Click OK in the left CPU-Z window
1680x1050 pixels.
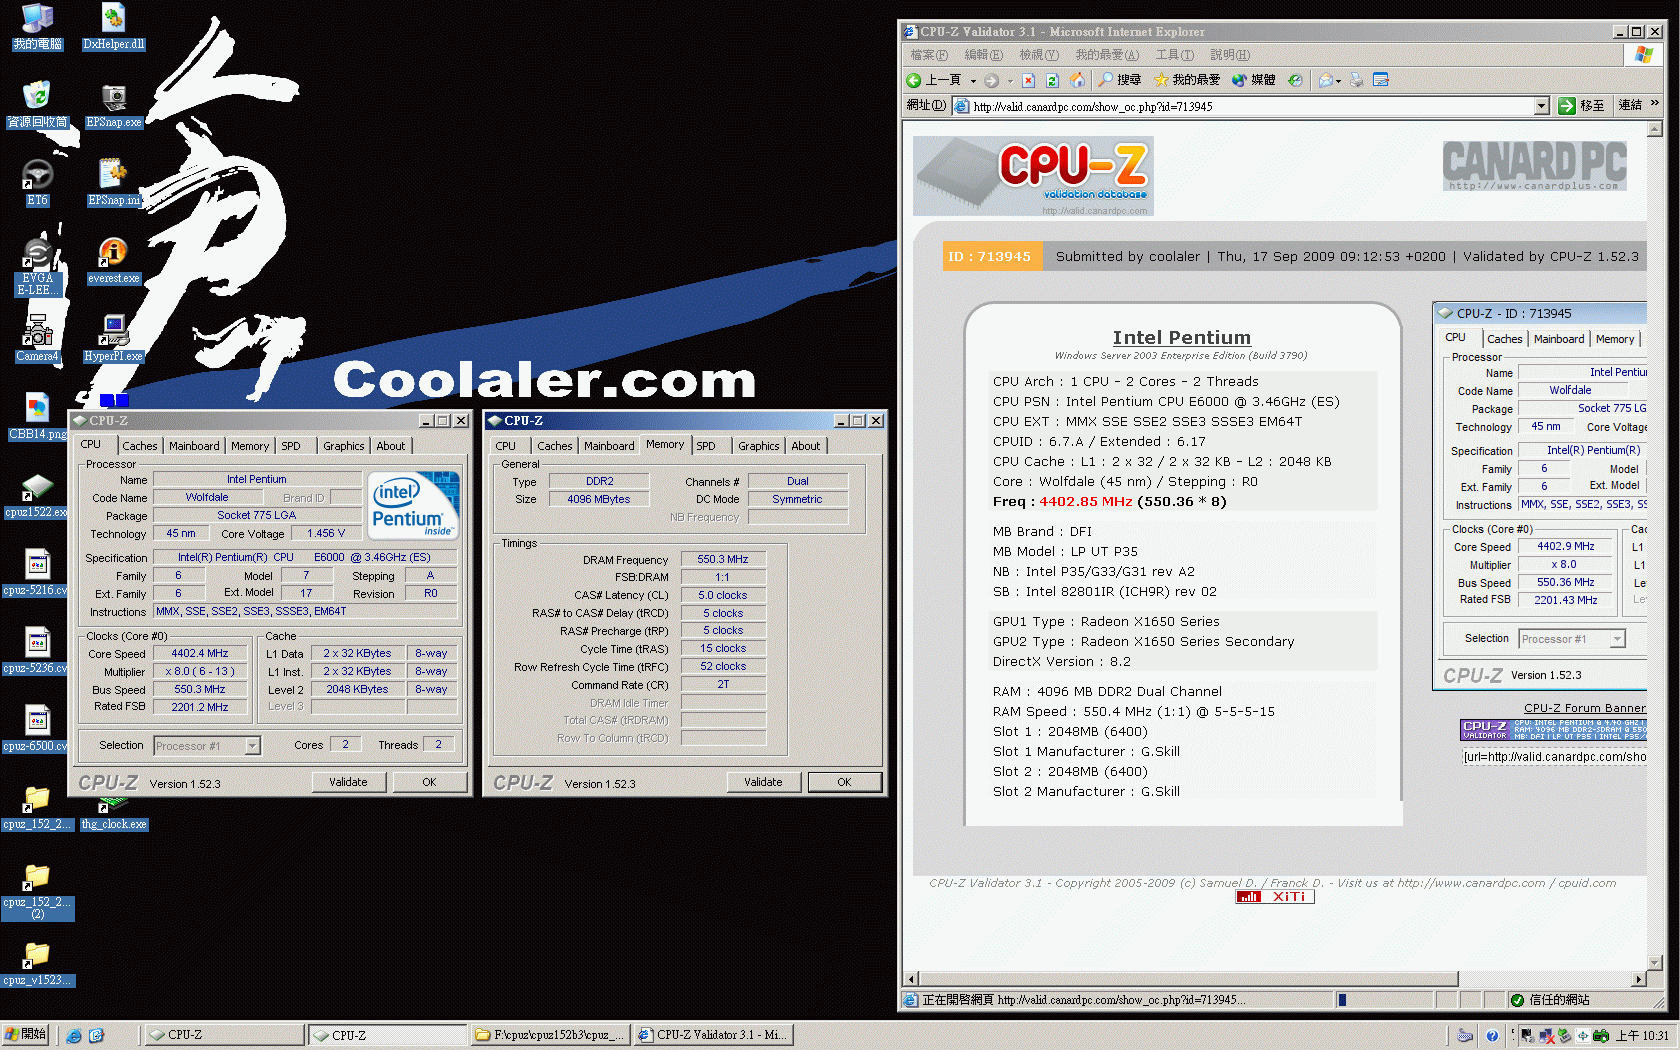point(429,782)
